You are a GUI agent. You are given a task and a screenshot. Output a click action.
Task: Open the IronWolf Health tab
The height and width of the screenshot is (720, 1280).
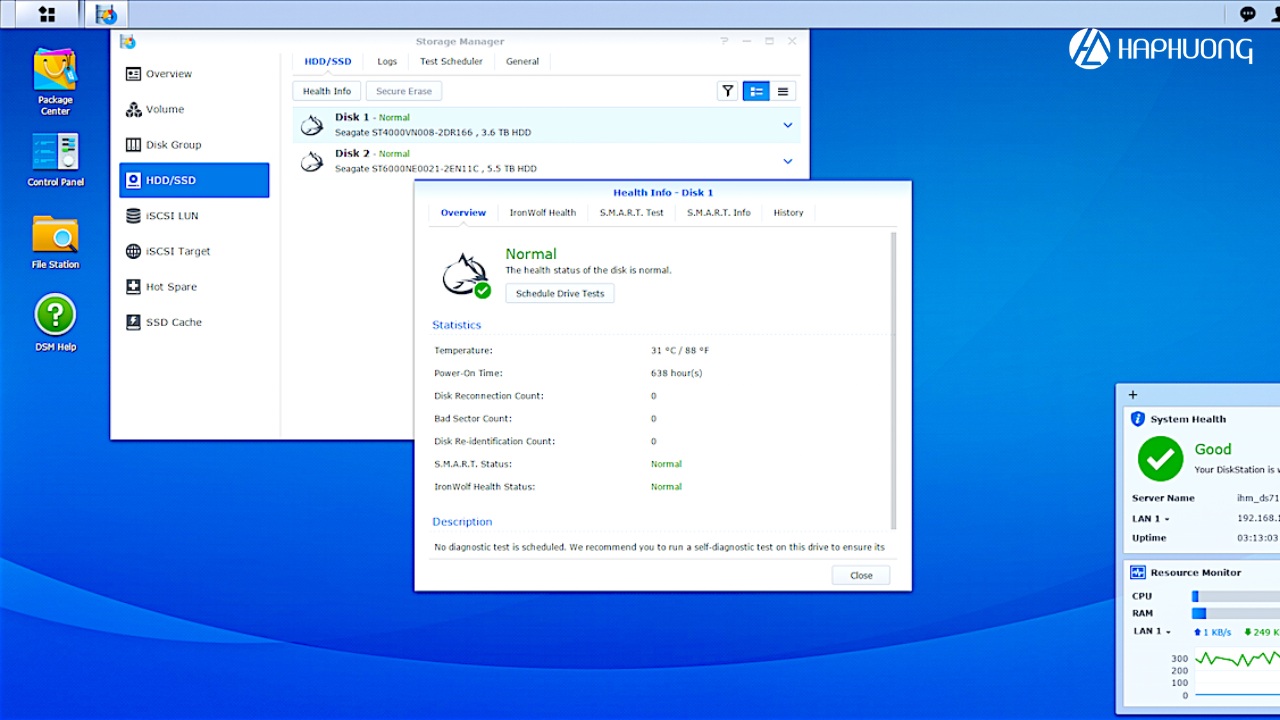point(543,212)
